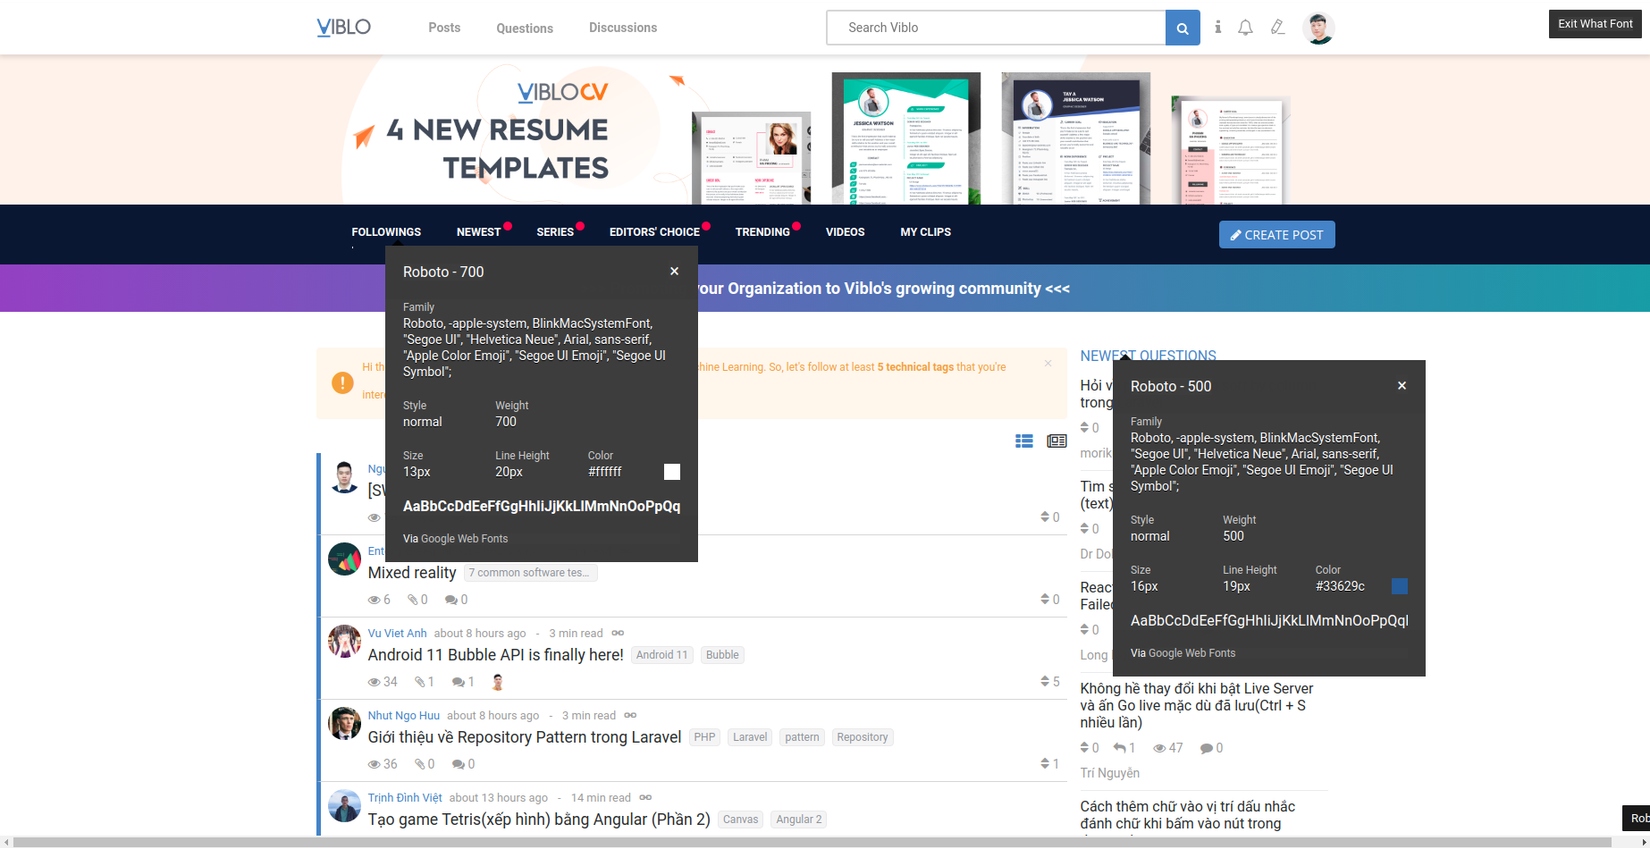Click the CREATE POST button
Screen dimensions: 1650x848
[1277, 235]
